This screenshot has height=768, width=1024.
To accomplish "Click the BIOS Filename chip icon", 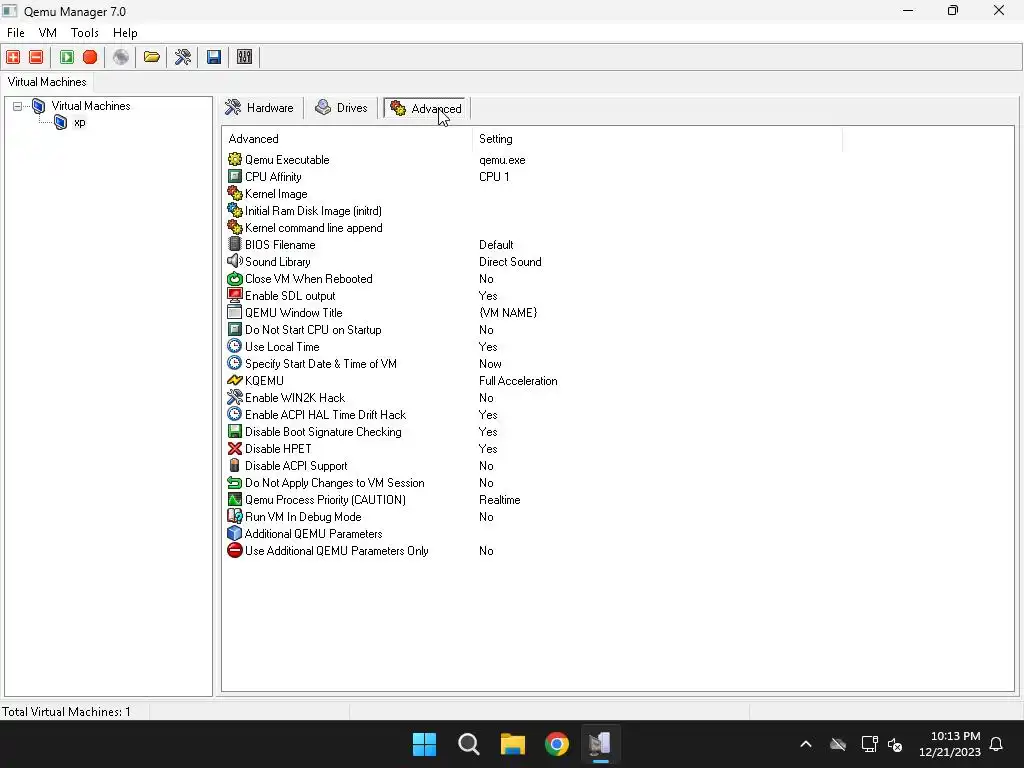I will [x=234, y=244].
